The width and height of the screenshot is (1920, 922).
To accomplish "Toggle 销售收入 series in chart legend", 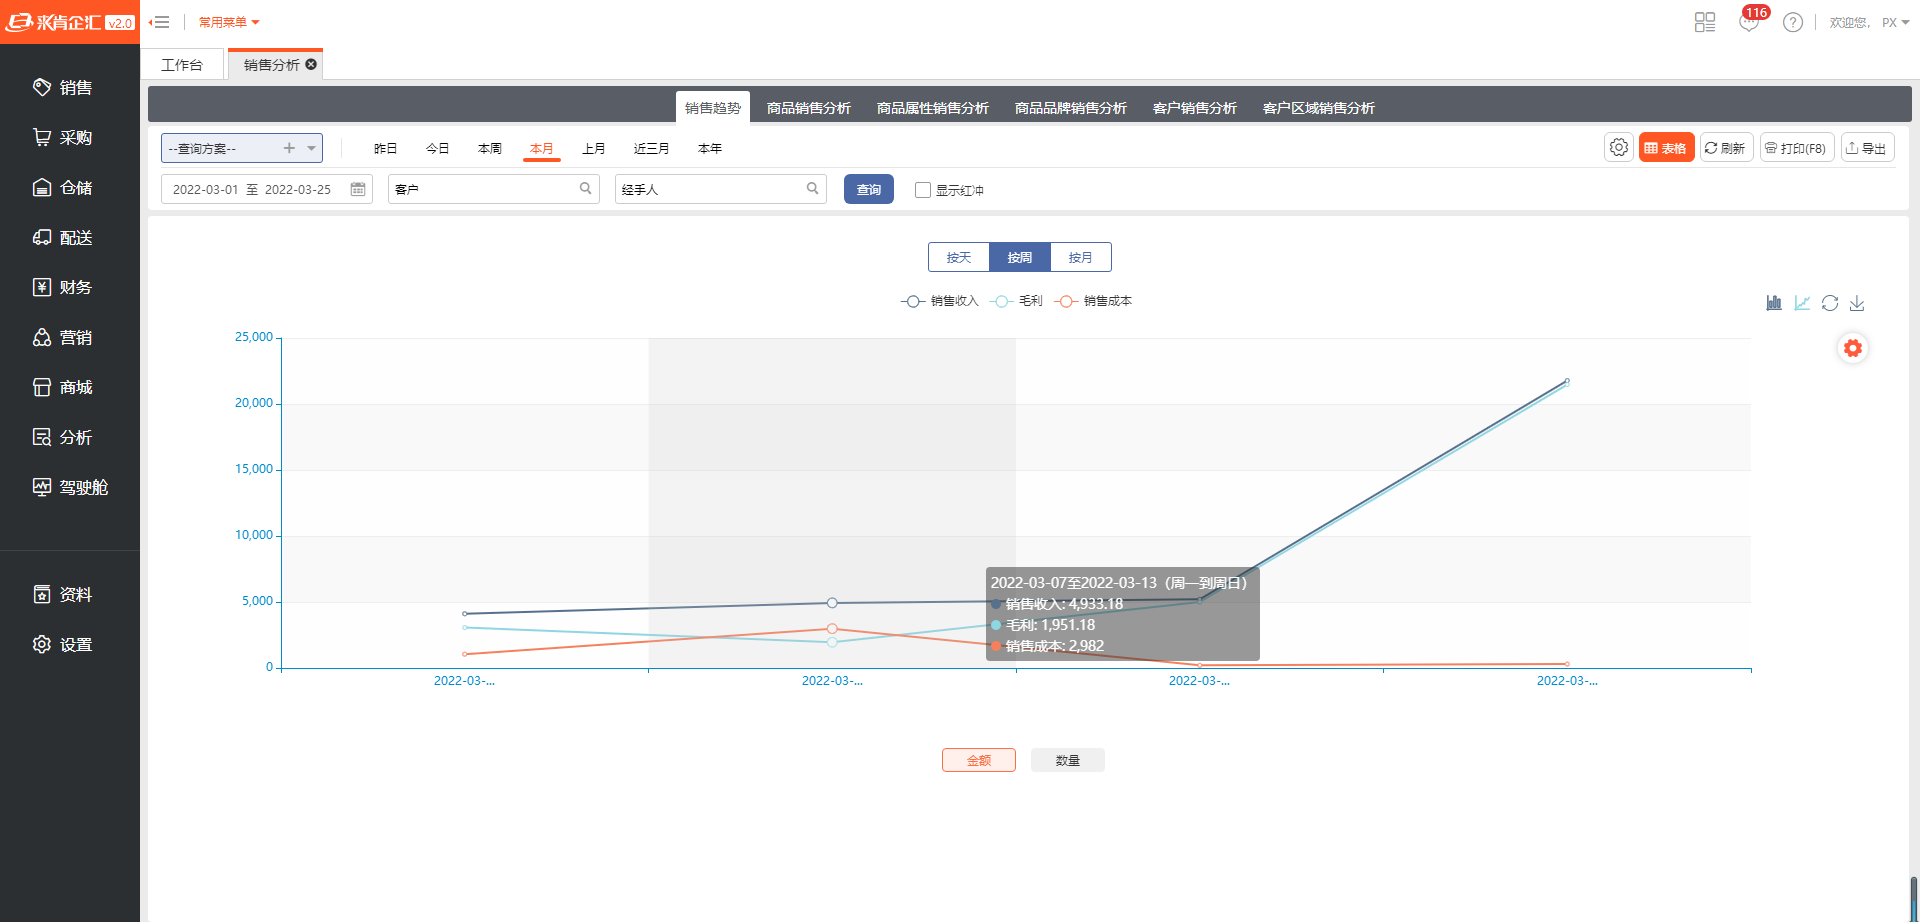I will 940,301.
